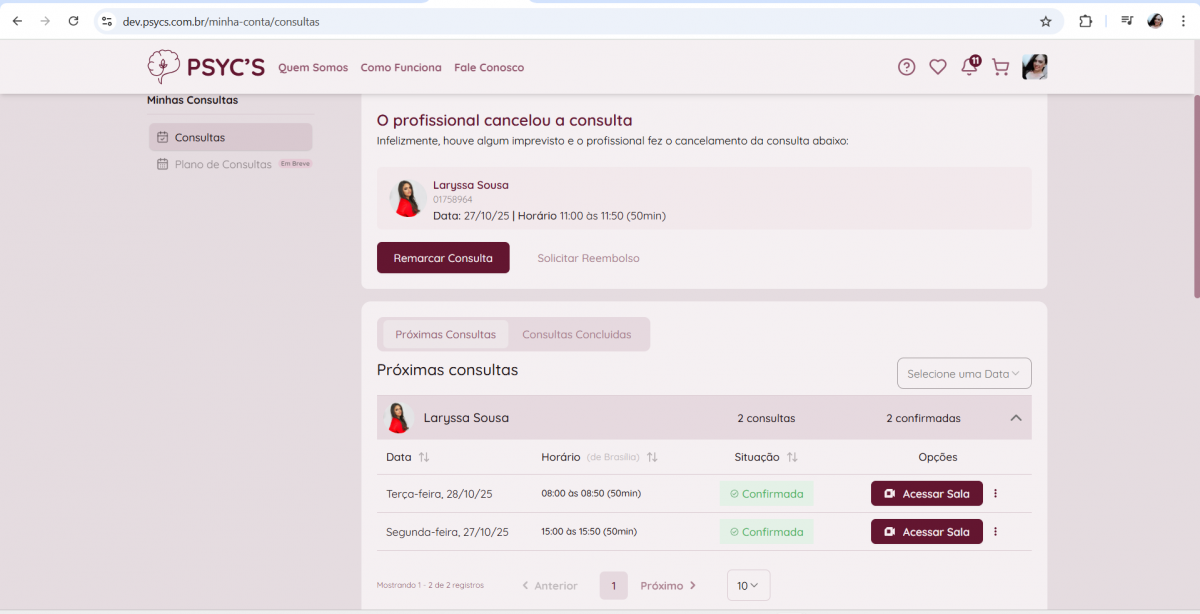The height and width of the screenshot is (614, 1200).
Task: Open three-dot options for 27/10/25 appointment
Action: [995, 531]
